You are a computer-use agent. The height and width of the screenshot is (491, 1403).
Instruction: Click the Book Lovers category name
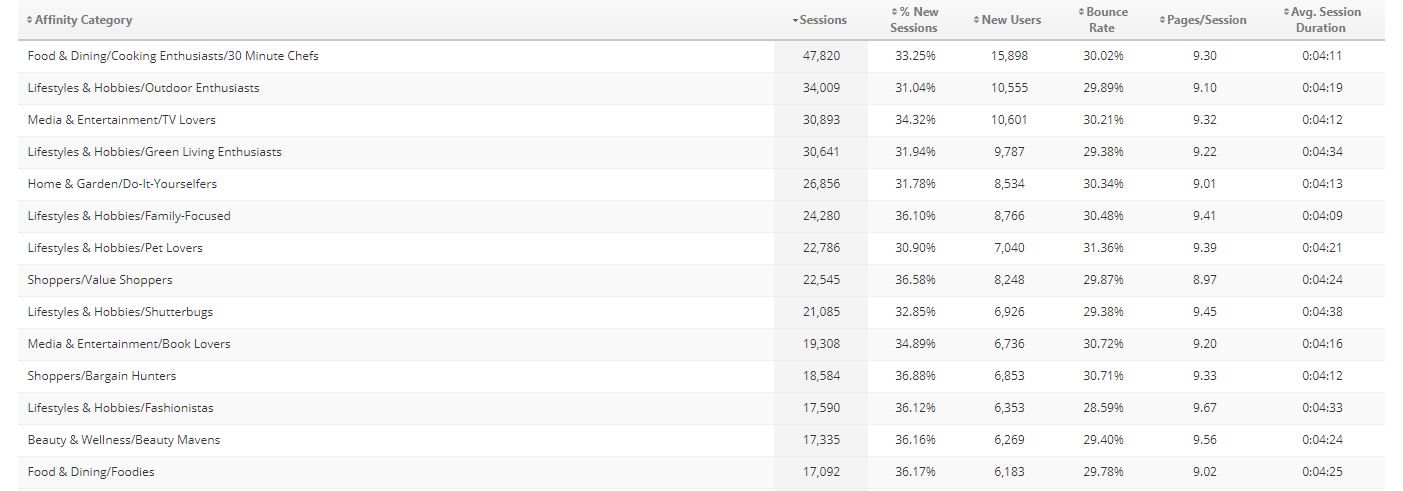tap(129, 344)
